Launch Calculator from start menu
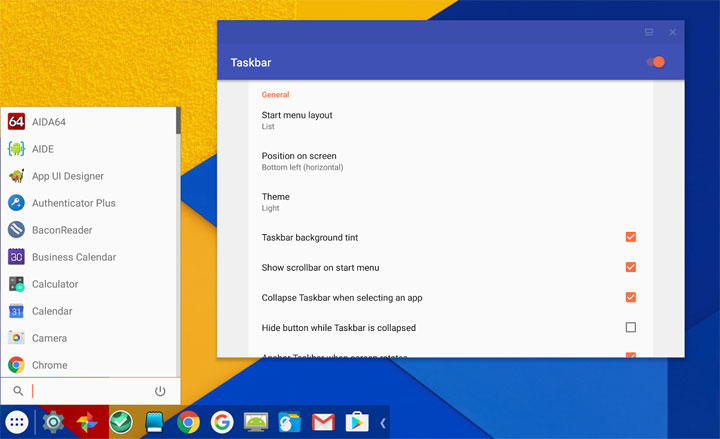 pyautogui.click(x=90, y=284)
